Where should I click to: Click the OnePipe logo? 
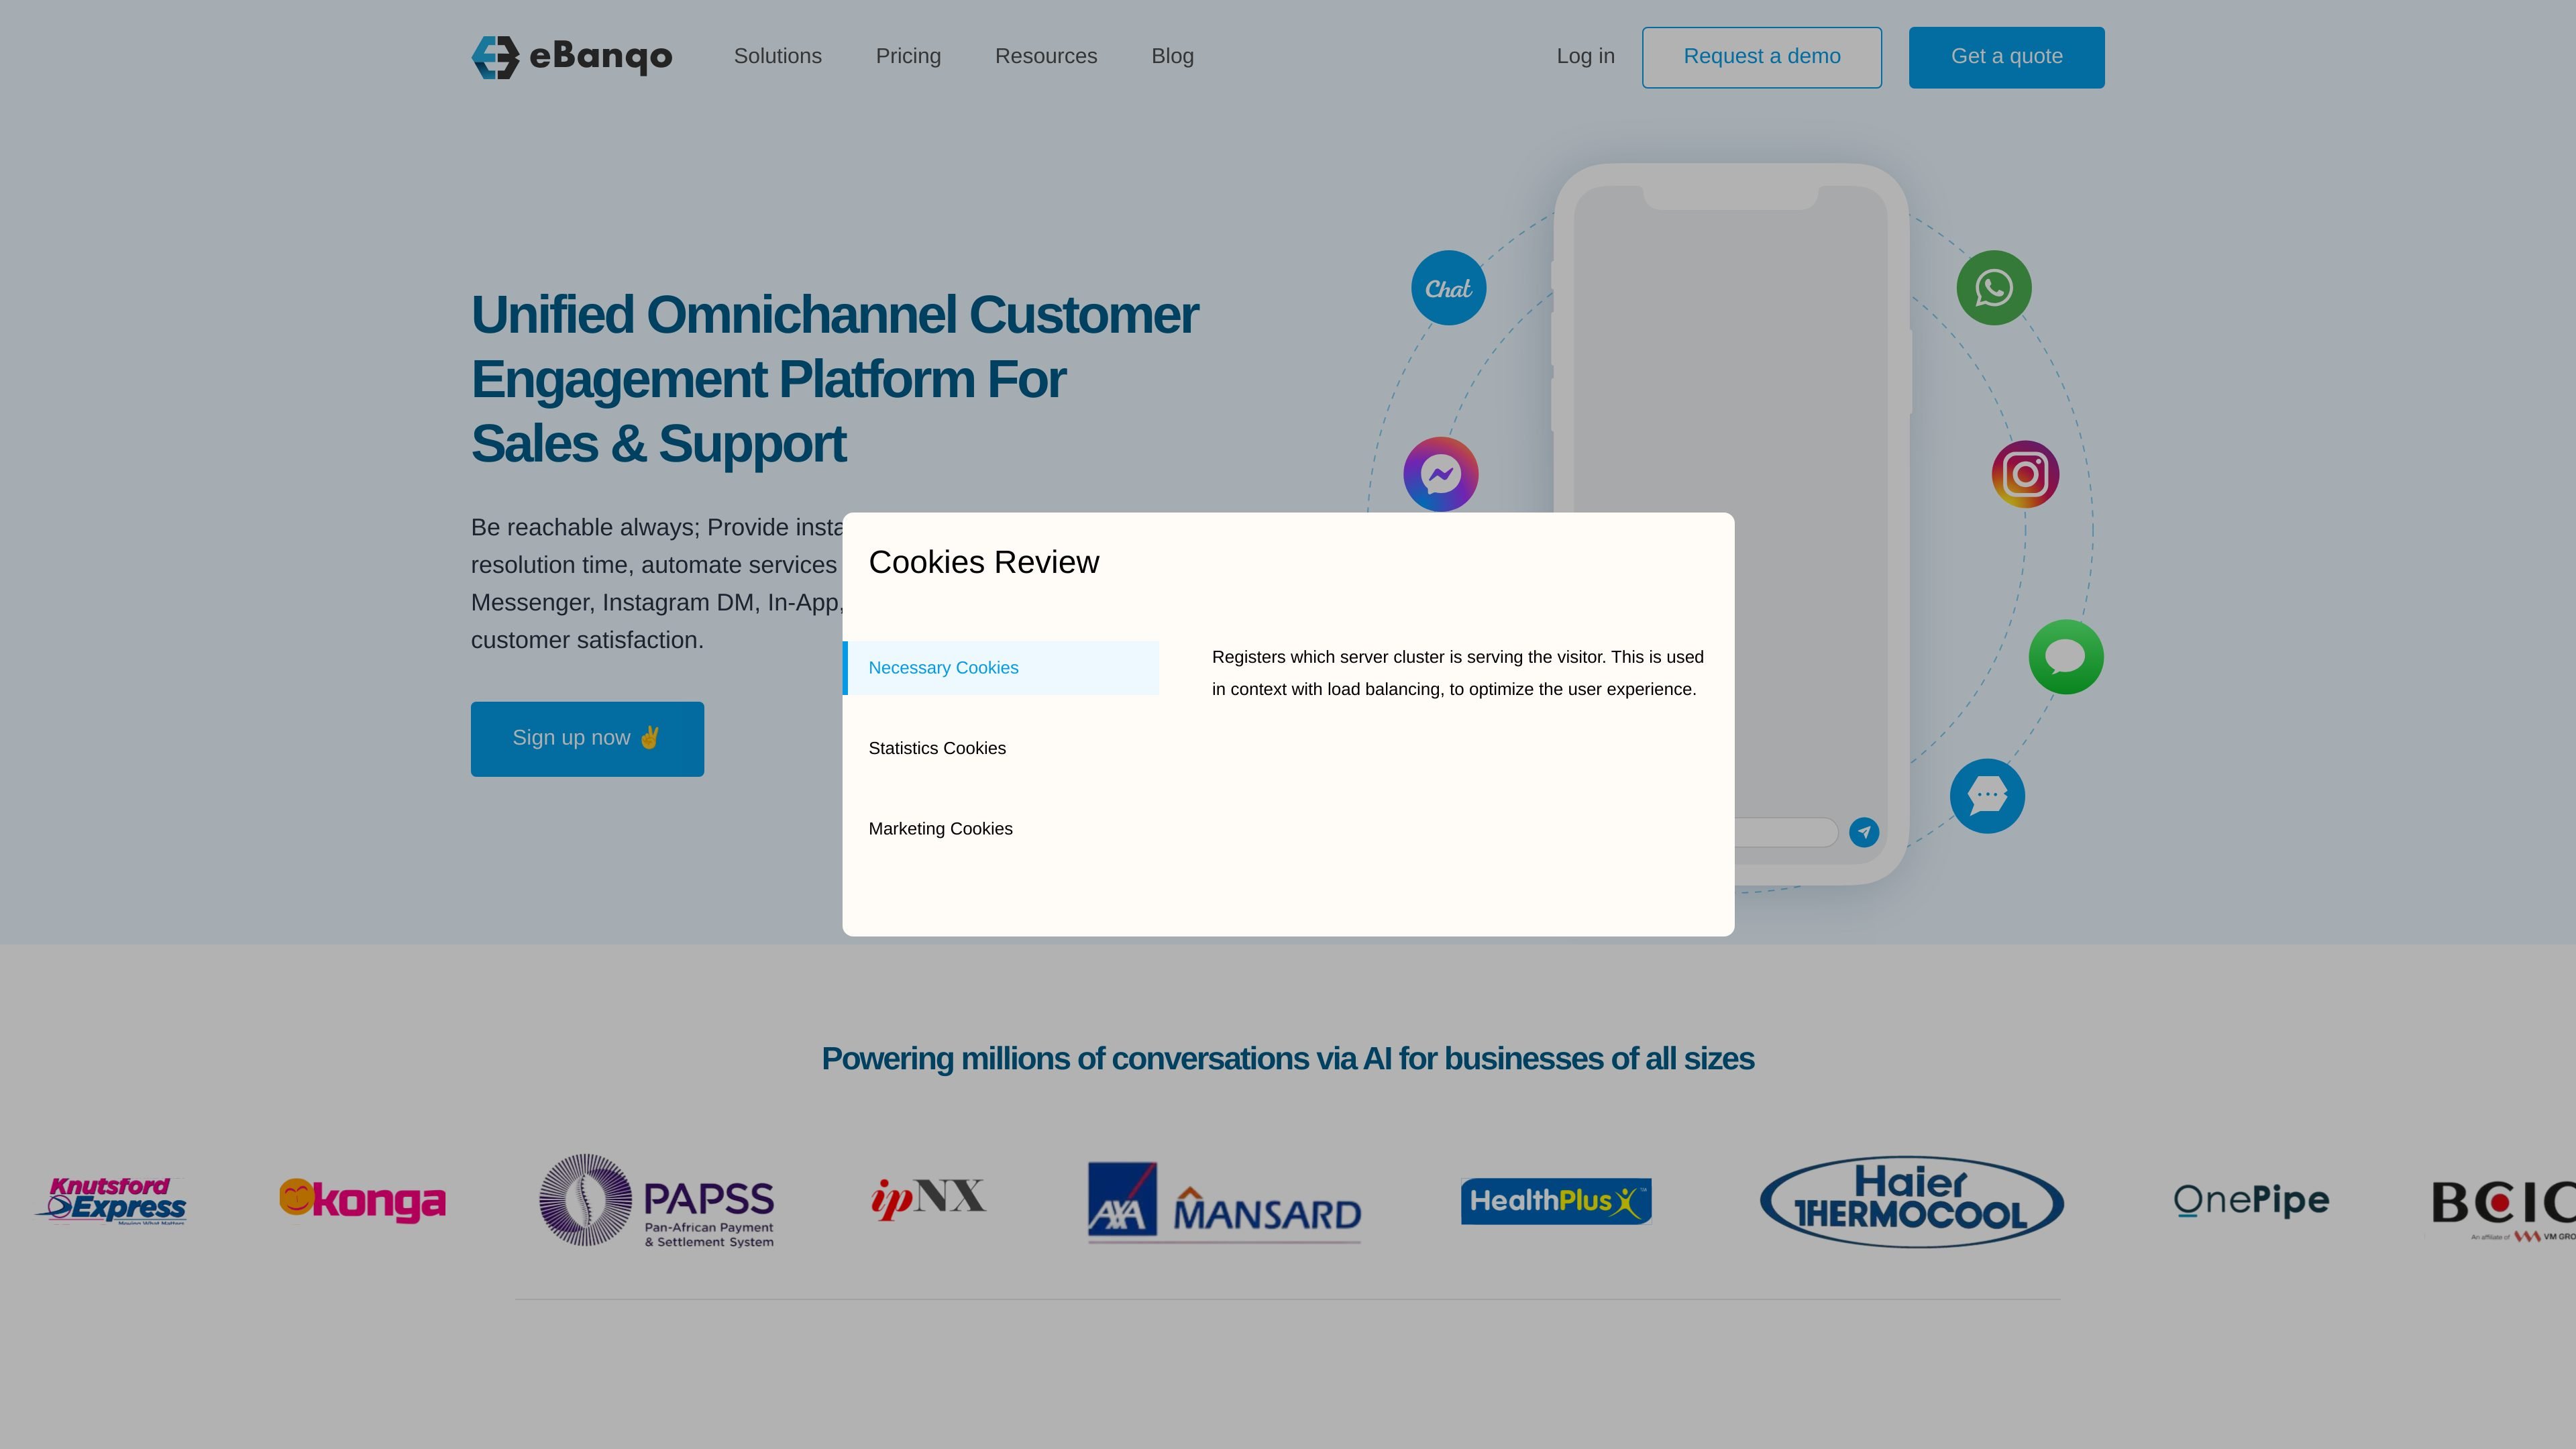2251,1200
